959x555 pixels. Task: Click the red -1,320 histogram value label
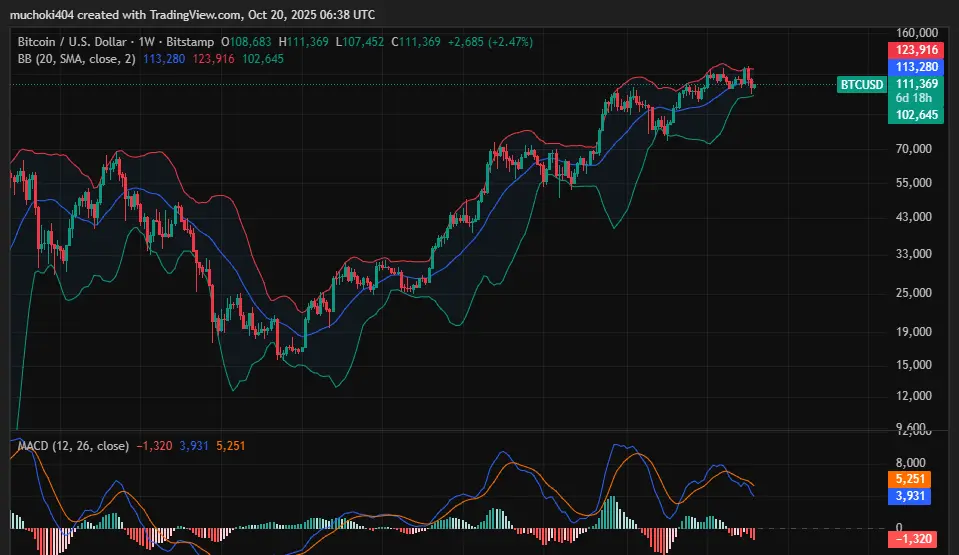tap(913, 539)
